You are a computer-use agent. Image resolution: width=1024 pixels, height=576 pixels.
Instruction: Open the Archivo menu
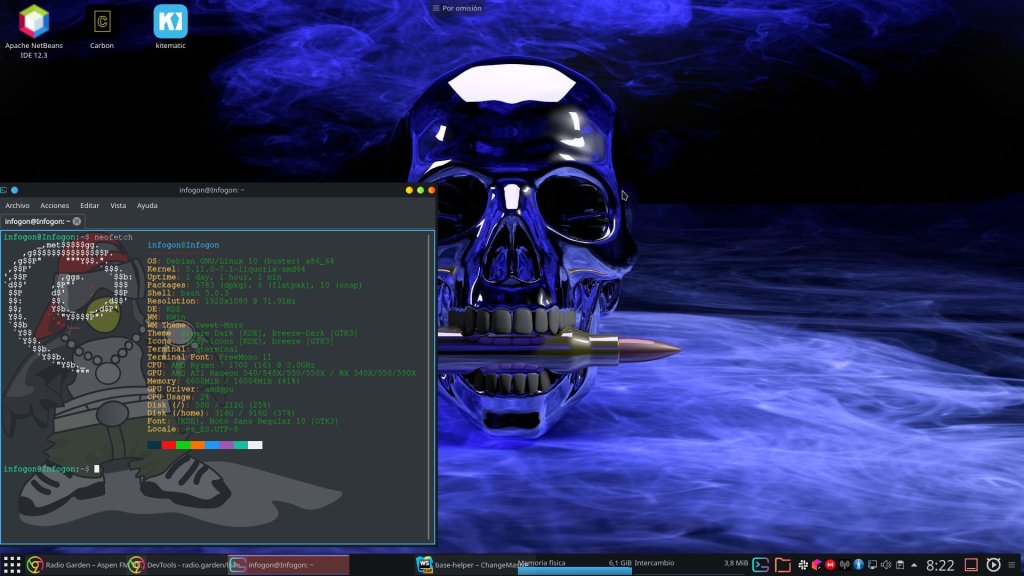pos(17,205)
